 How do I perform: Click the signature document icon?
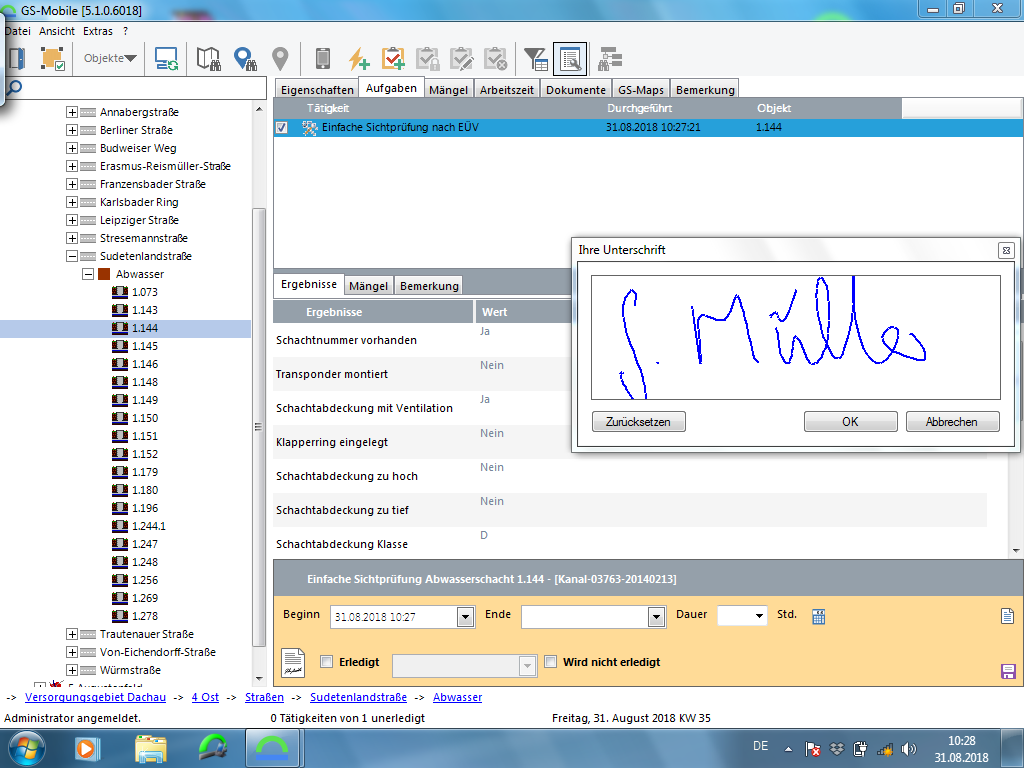pos(292,662)
